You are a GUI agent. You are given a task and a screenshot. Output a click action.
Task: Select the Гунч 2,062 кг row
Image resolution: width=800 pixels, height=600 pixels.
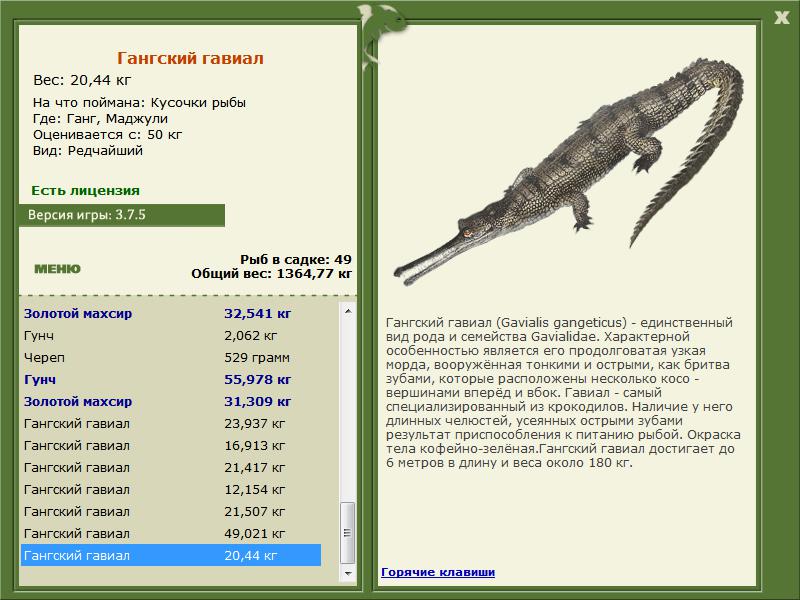pos(171,335)
